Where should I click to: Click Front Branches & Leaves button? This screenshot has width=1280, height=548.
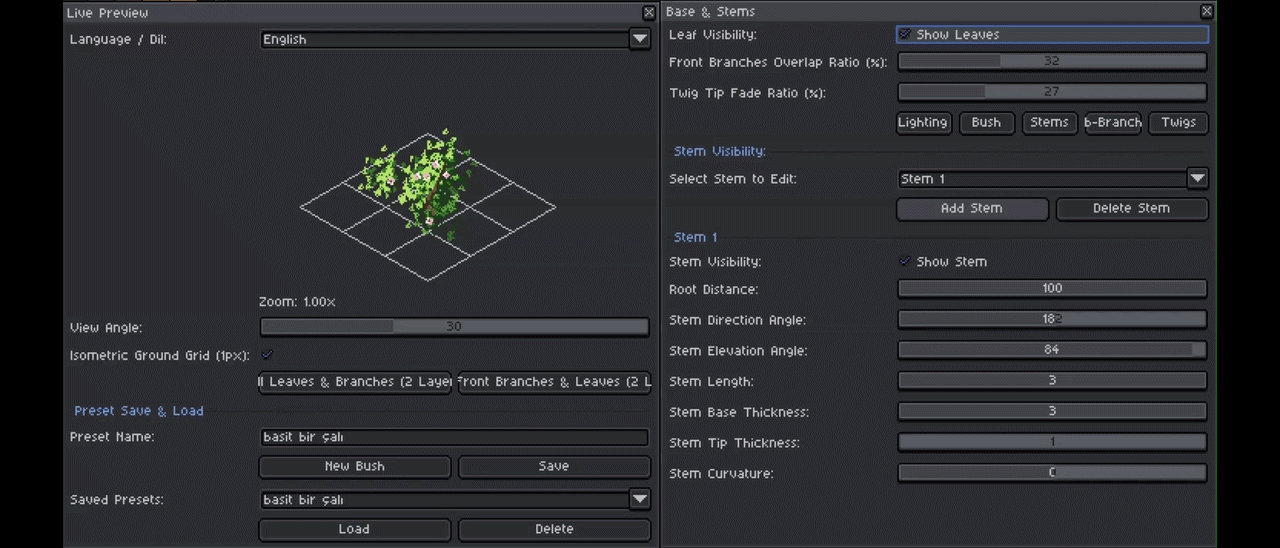pyautogui.click(x=554, y=382)
